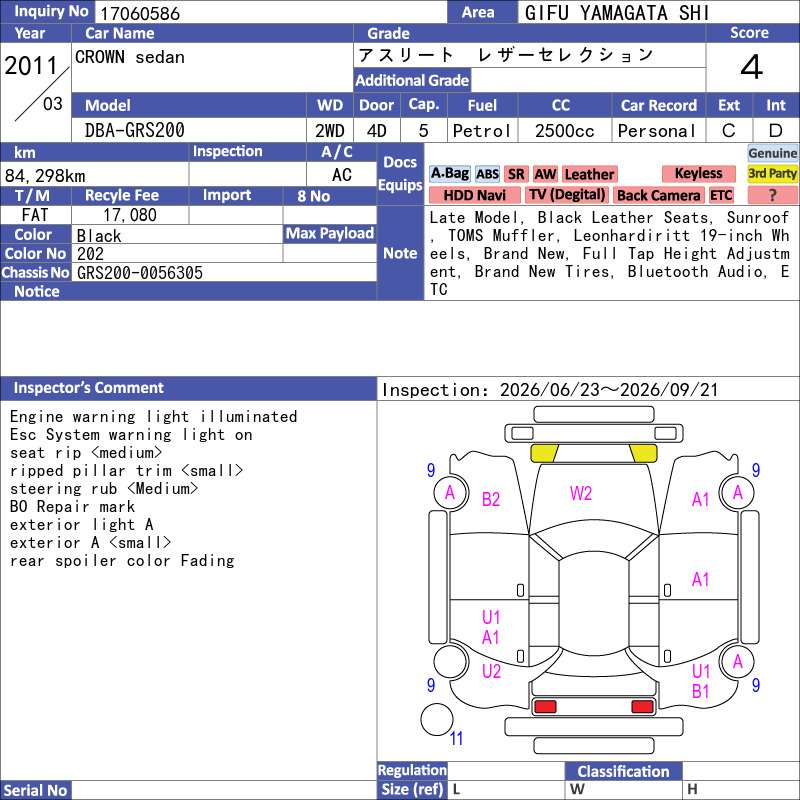Viewport: 800px width, 800px height.
Task: Click the A-Bag equipment badge
Action: point(449,174)
